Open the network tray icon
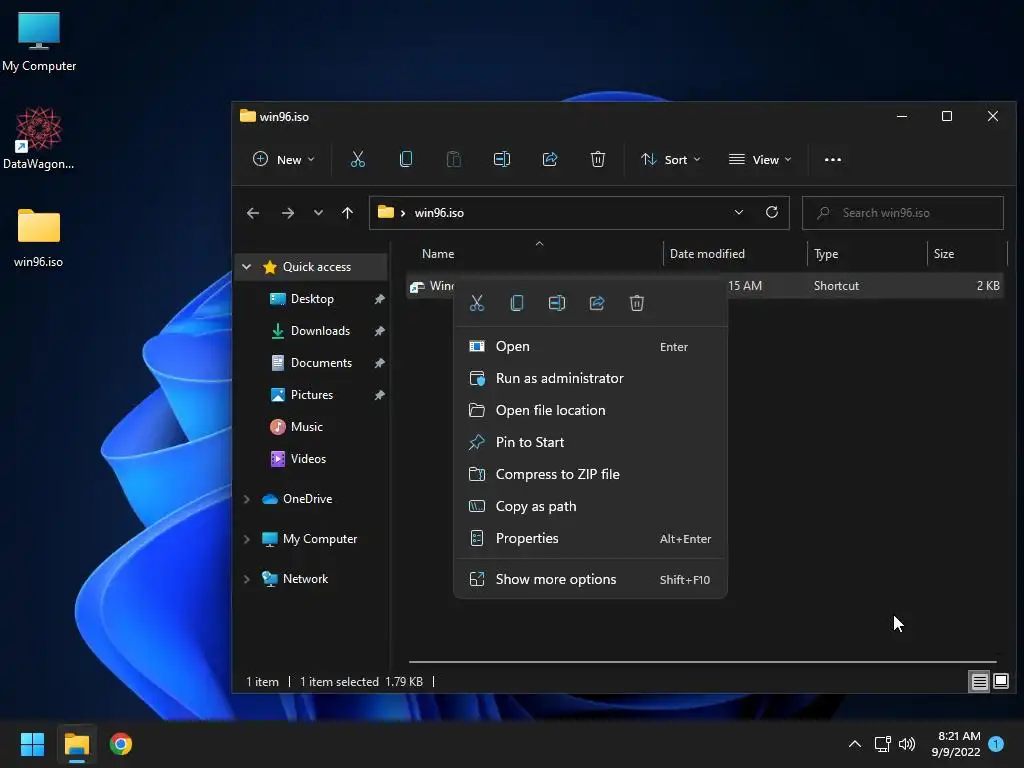 tap(882, 744)
